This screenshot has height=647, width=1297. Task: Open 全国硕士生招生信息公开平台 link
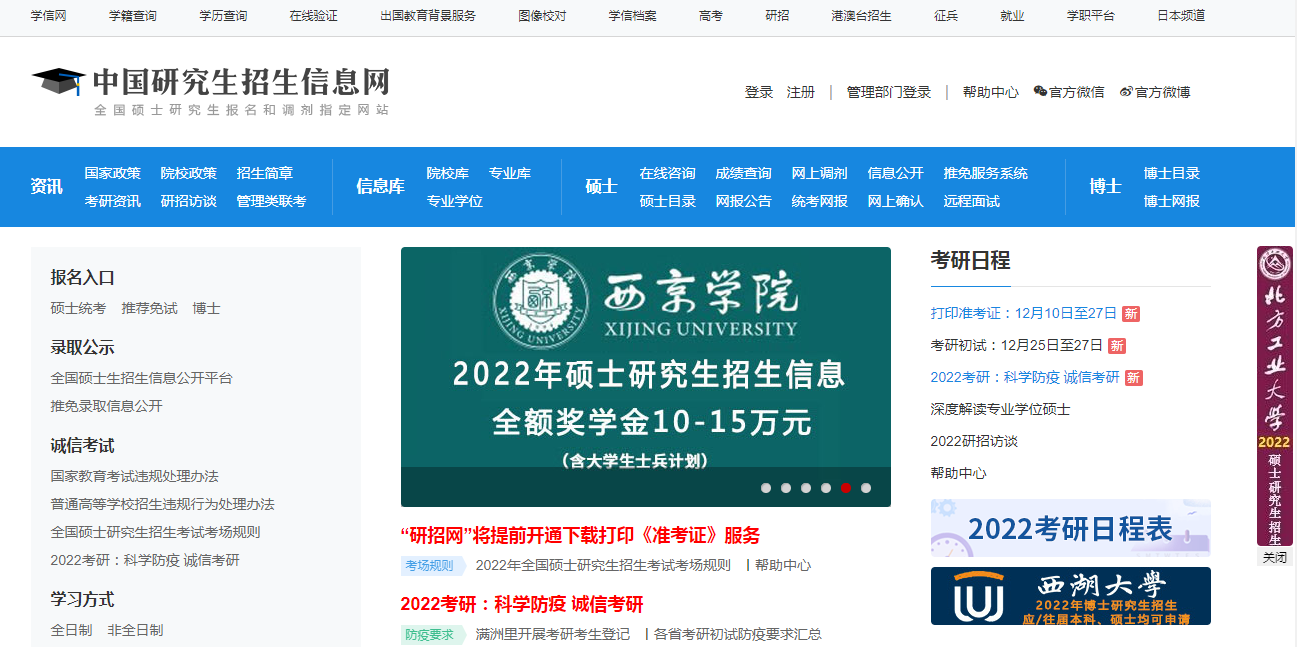(x=142, y=378)
